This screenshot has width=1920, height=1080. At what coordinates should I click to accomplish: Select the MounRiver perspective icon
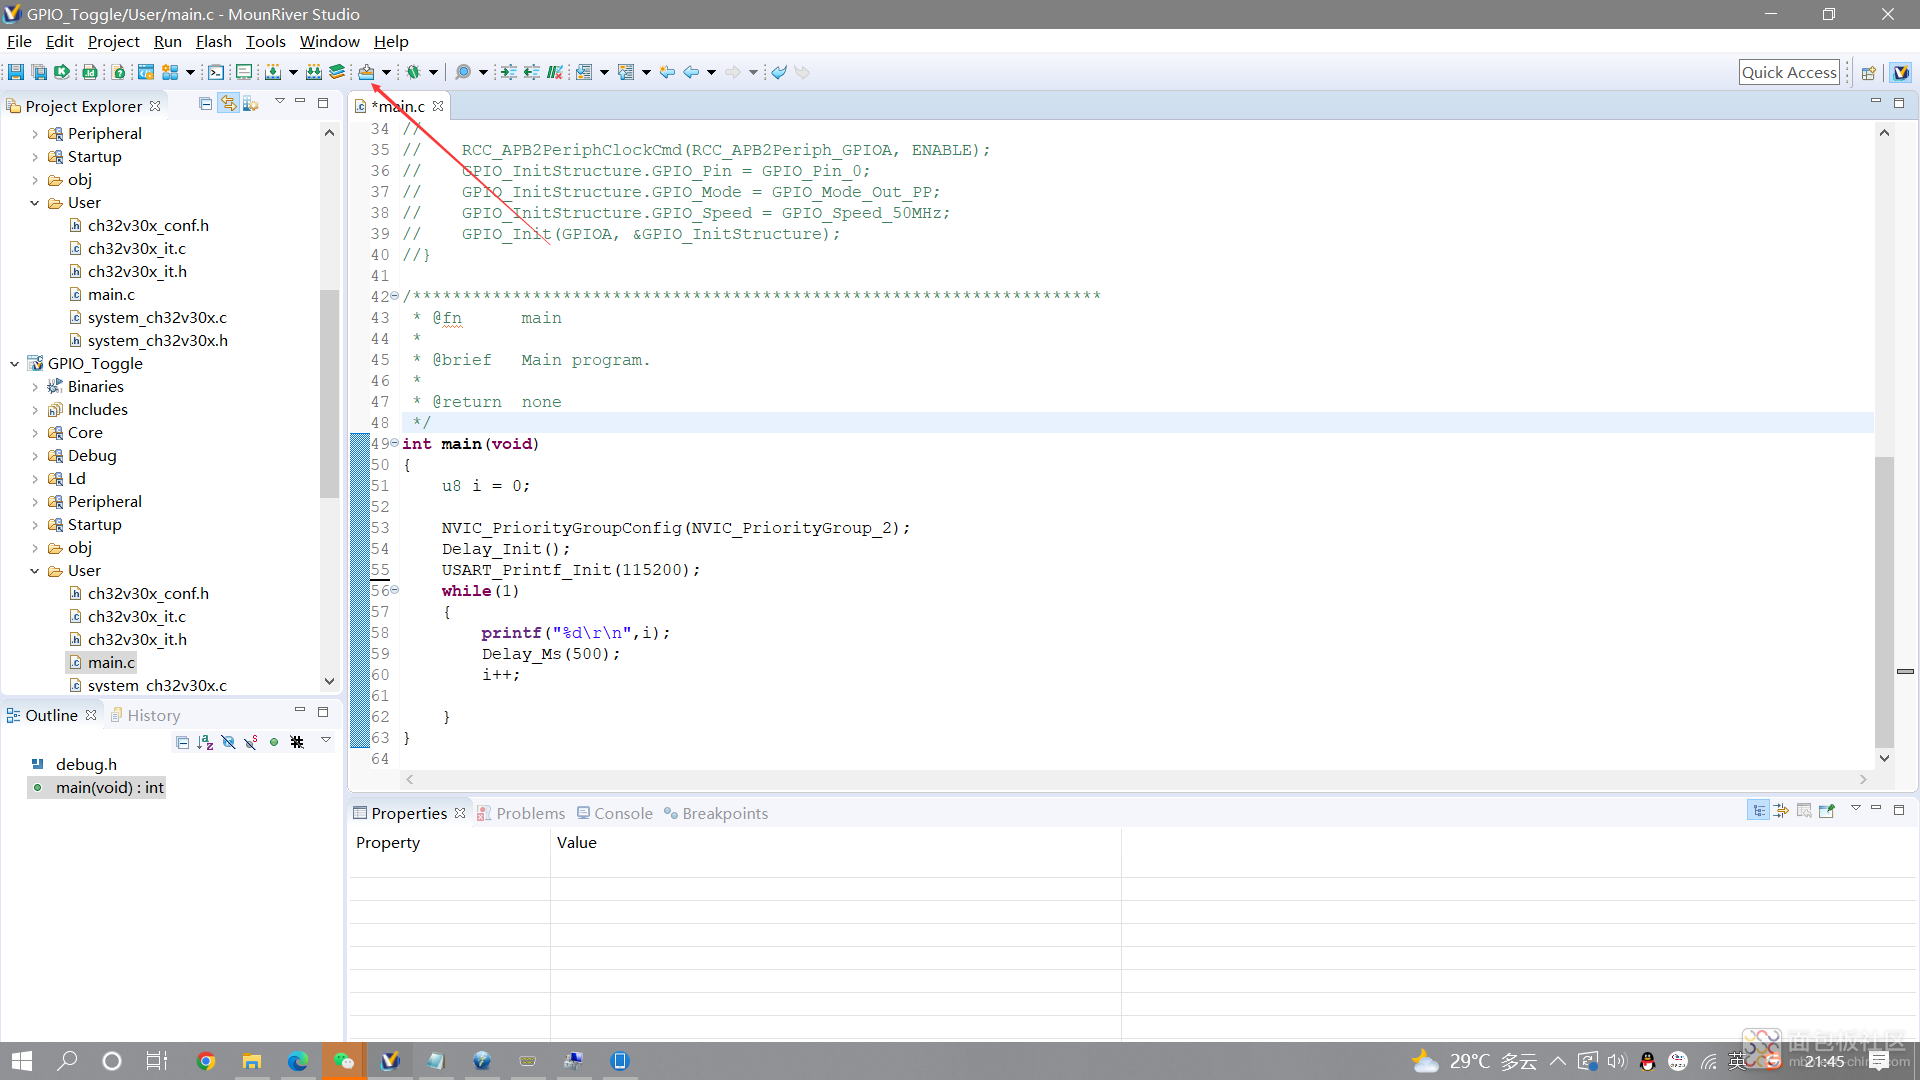(x=1901, y=72)
